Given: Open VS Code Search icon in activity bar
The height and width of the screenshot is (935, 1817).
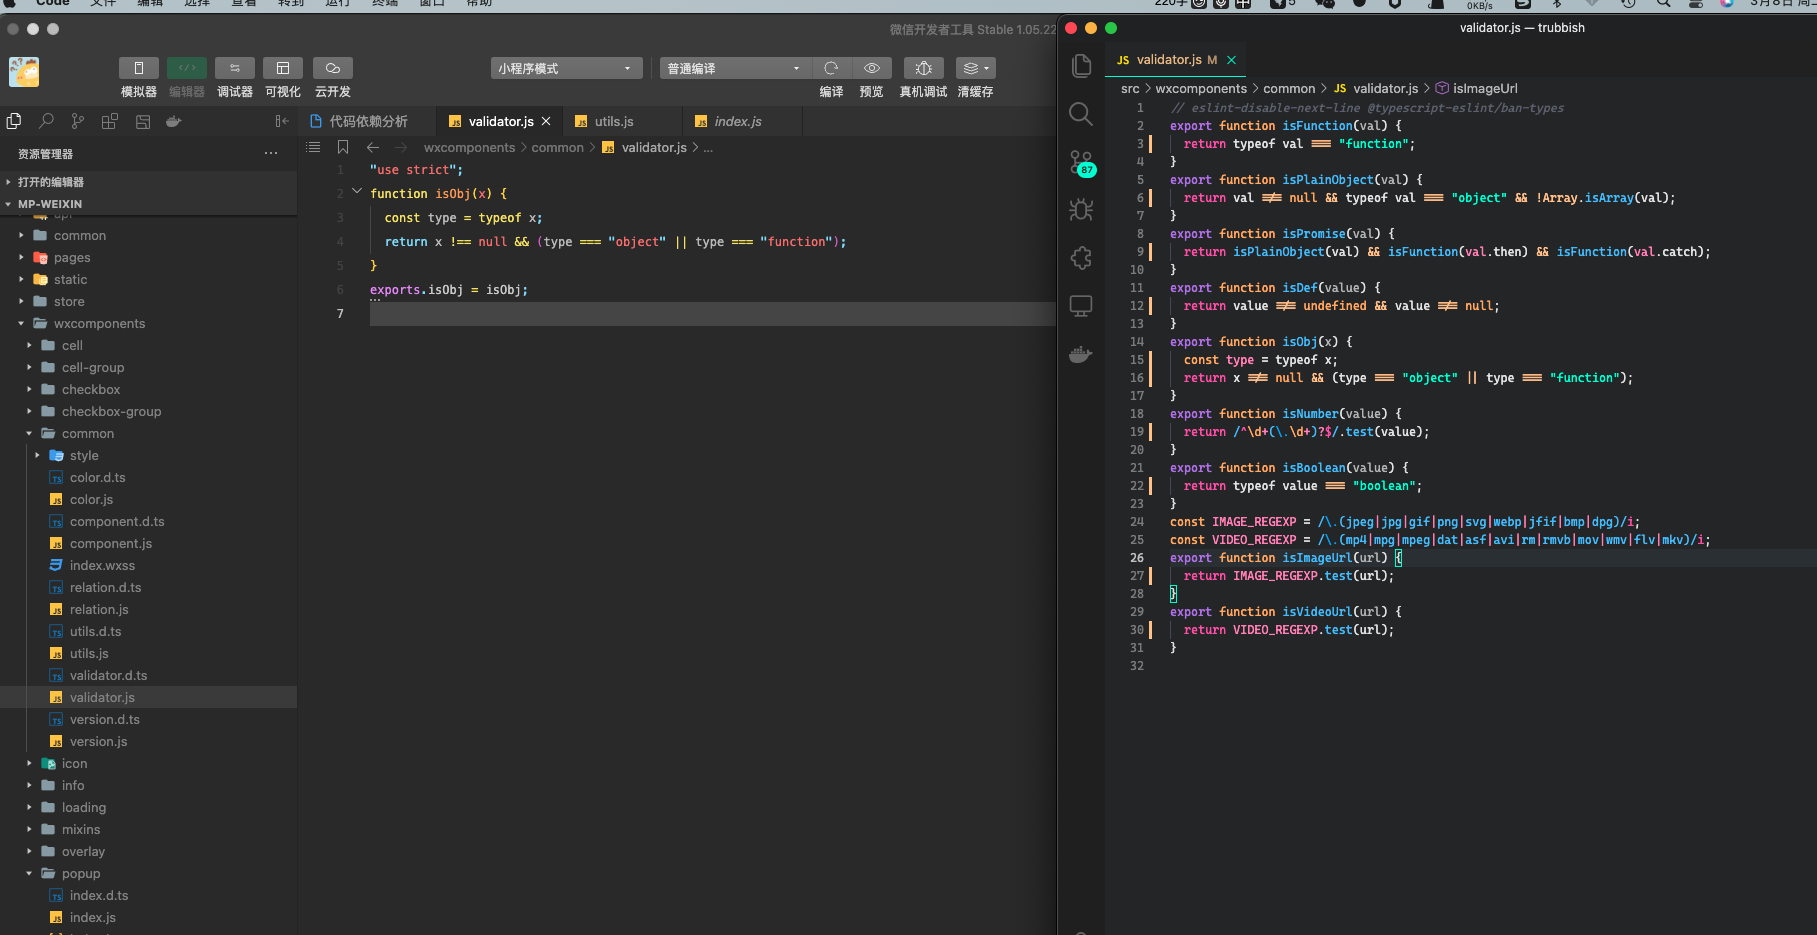Looking at the screenshot, I should click(1081, 114).
